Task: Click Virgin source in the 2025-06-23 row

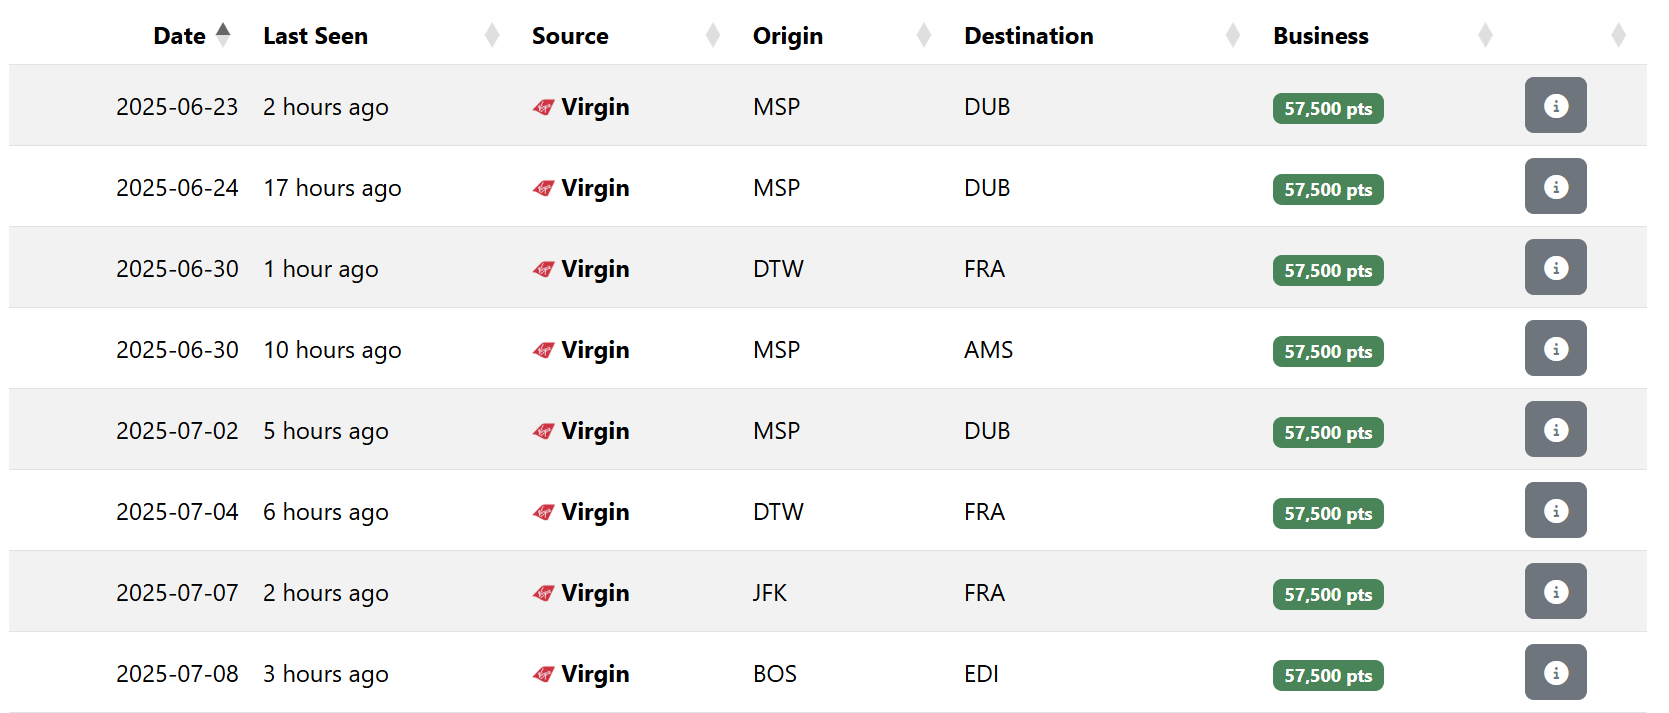Action: (581, 107)
